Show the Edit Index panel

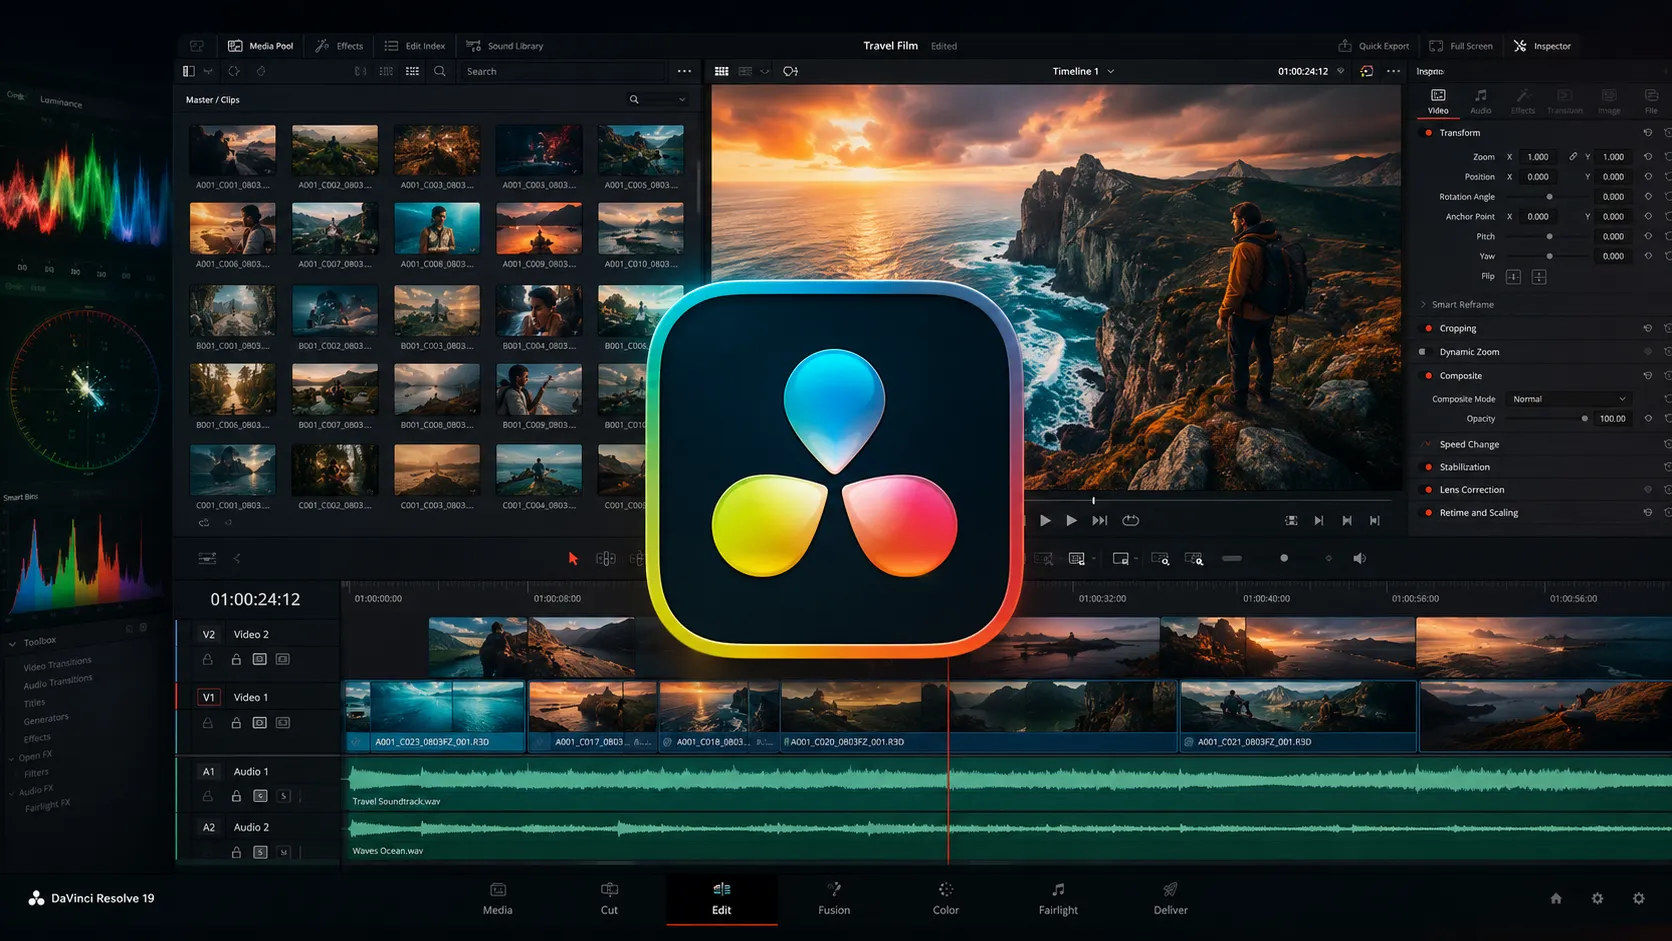click(415, 46)
